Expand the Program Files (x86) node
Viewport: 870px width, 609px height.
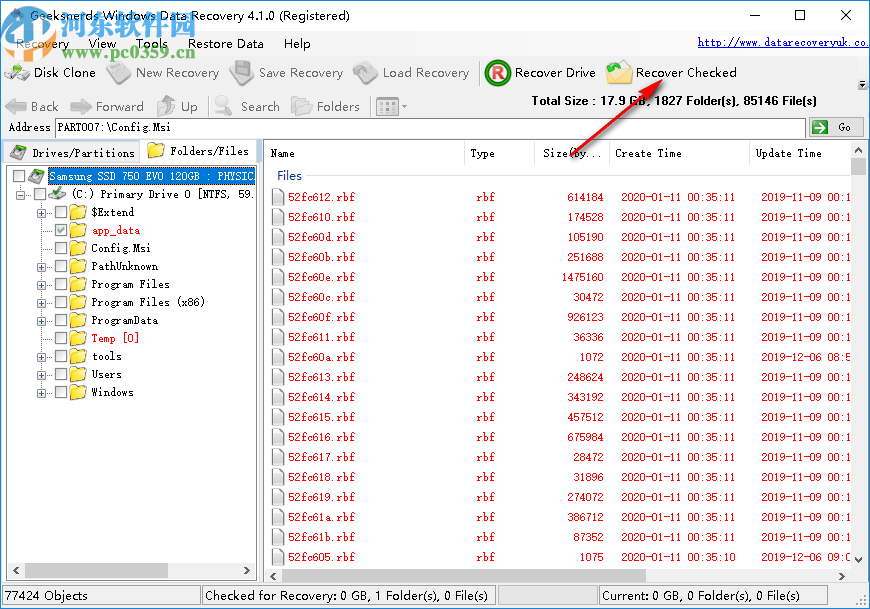[x=40, y=302]
